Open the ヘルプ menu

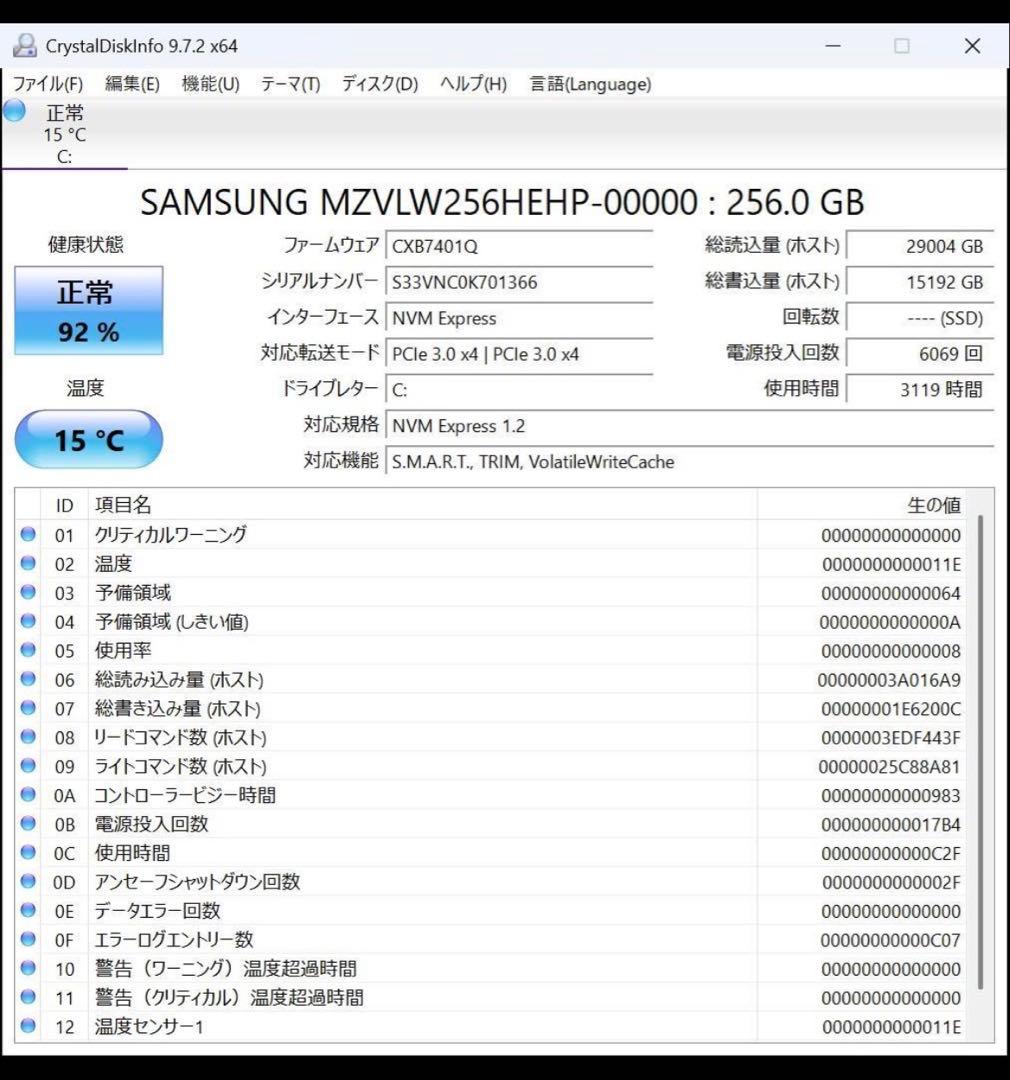coord(470,84)
